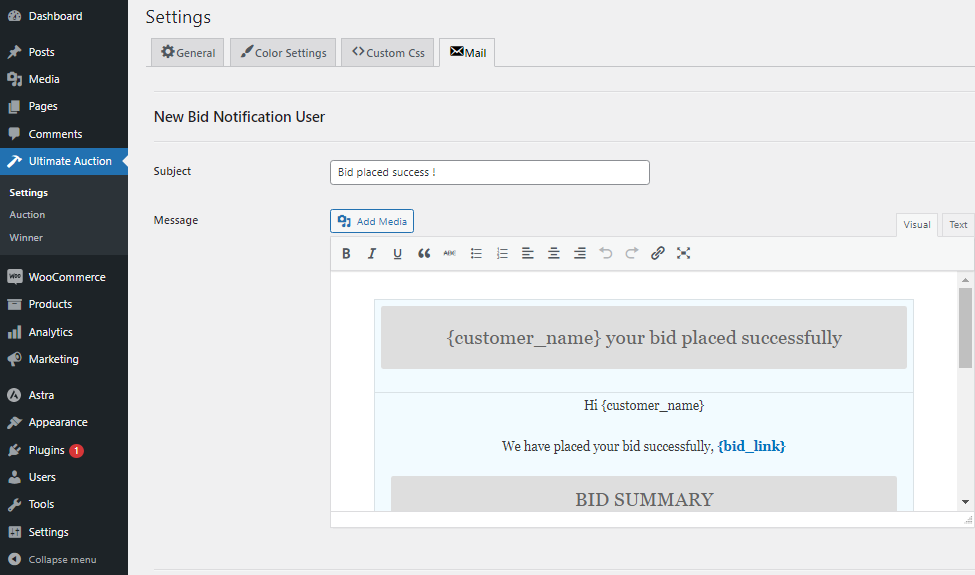Insert a bulleted list
Viewport: 975px width, 575px height.
coord(476,253)
